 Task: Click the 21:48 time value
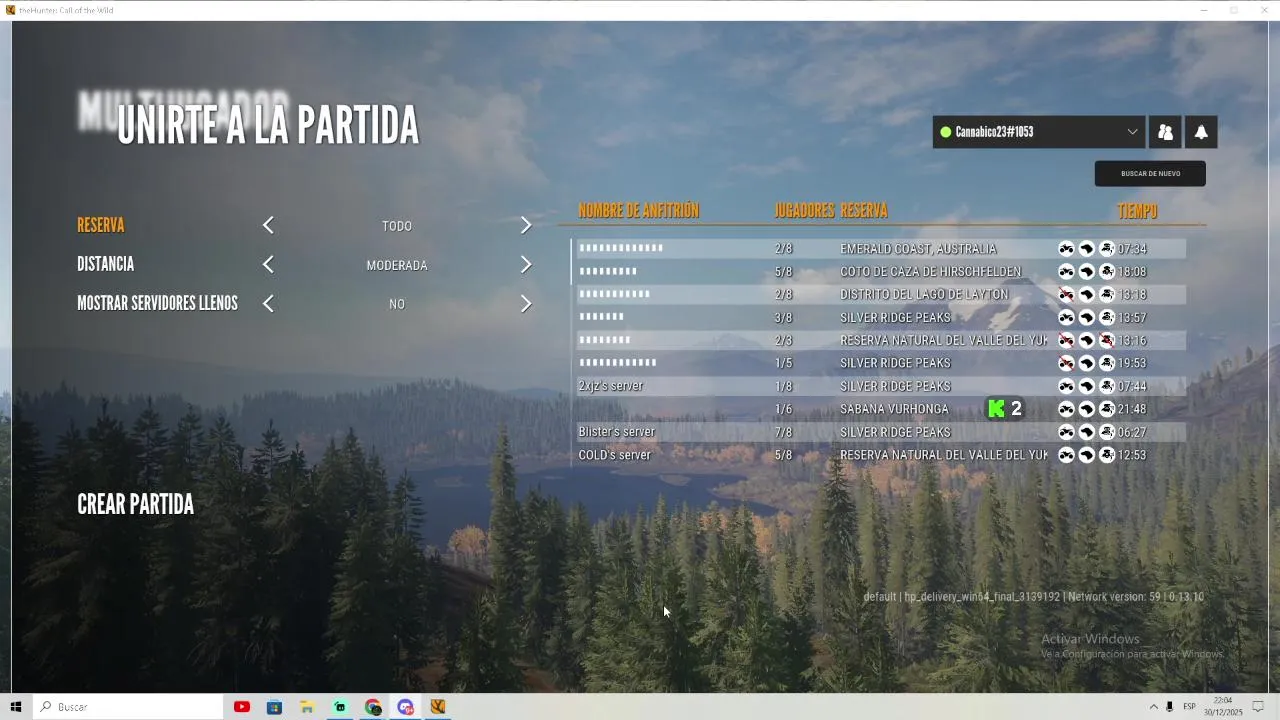tap(1132, 409)
